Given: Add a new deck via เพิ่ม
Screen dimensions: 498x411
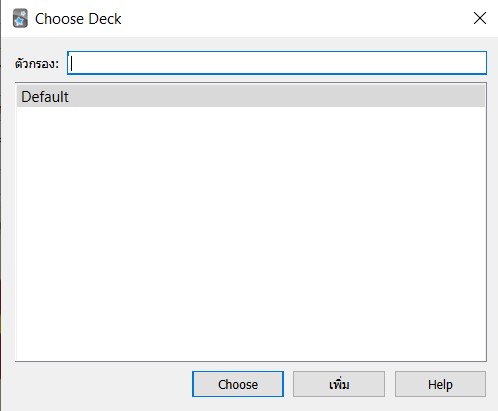Looking at the screenshot, I should click(x=339, y=384).
